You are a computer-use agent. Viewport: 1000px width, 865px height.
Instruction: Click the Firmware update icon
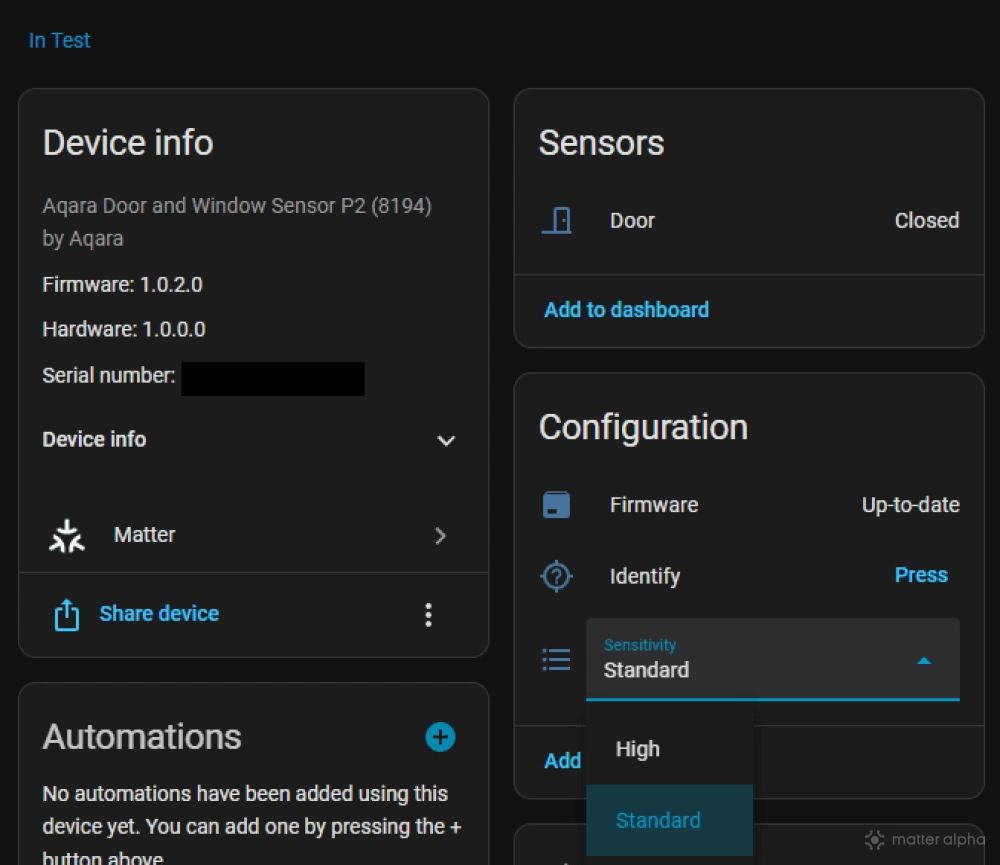pyautogui.click(x=556, y=505)
